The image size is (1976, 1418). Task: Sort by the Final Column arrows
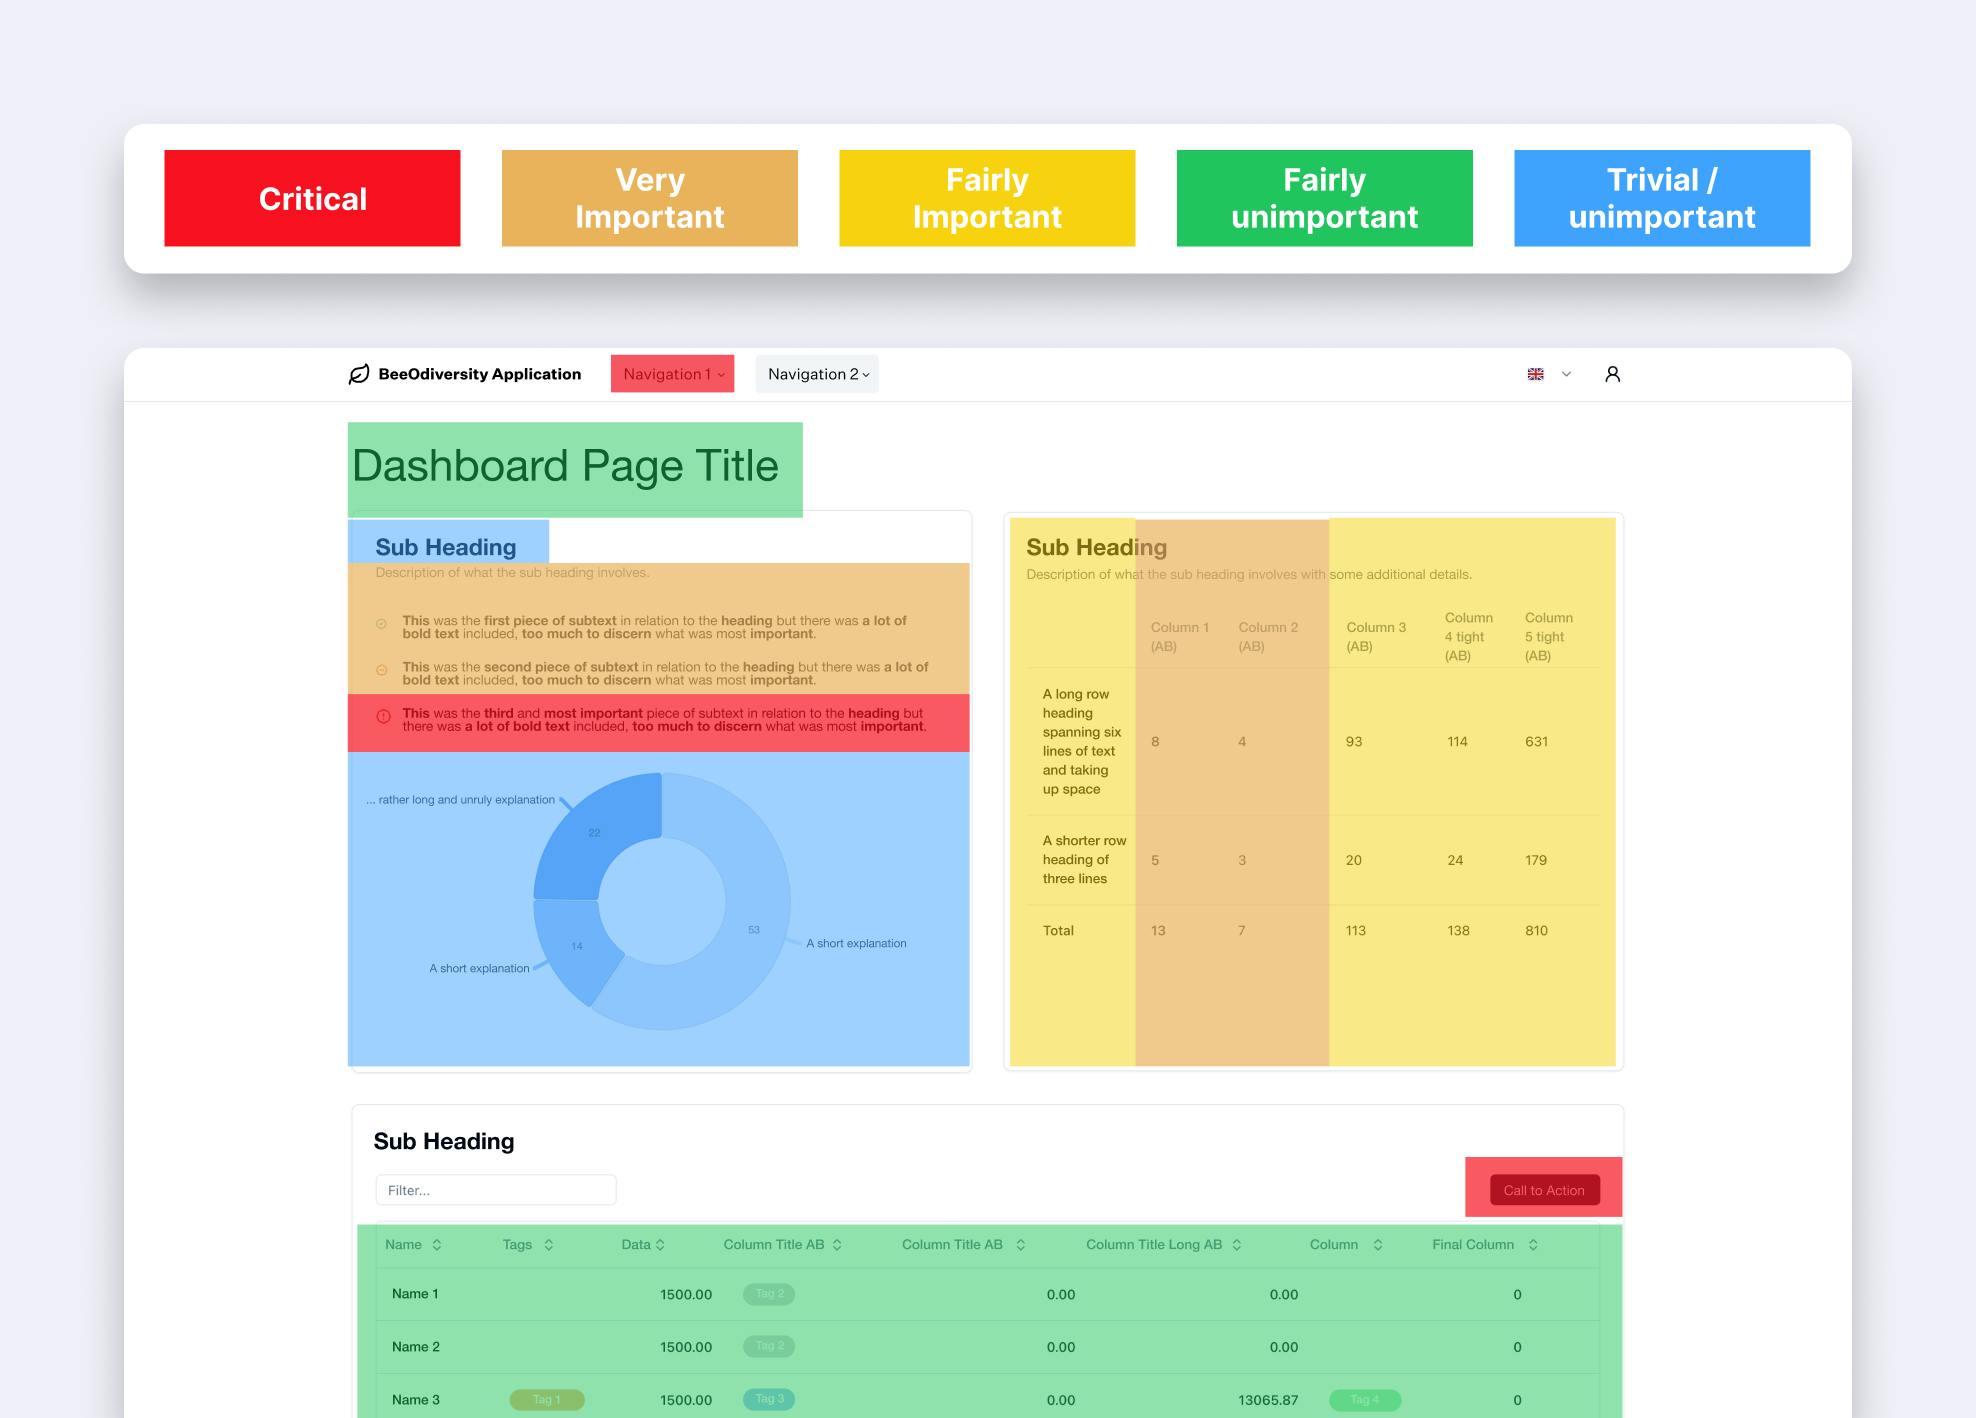tap(1533, 1245)
